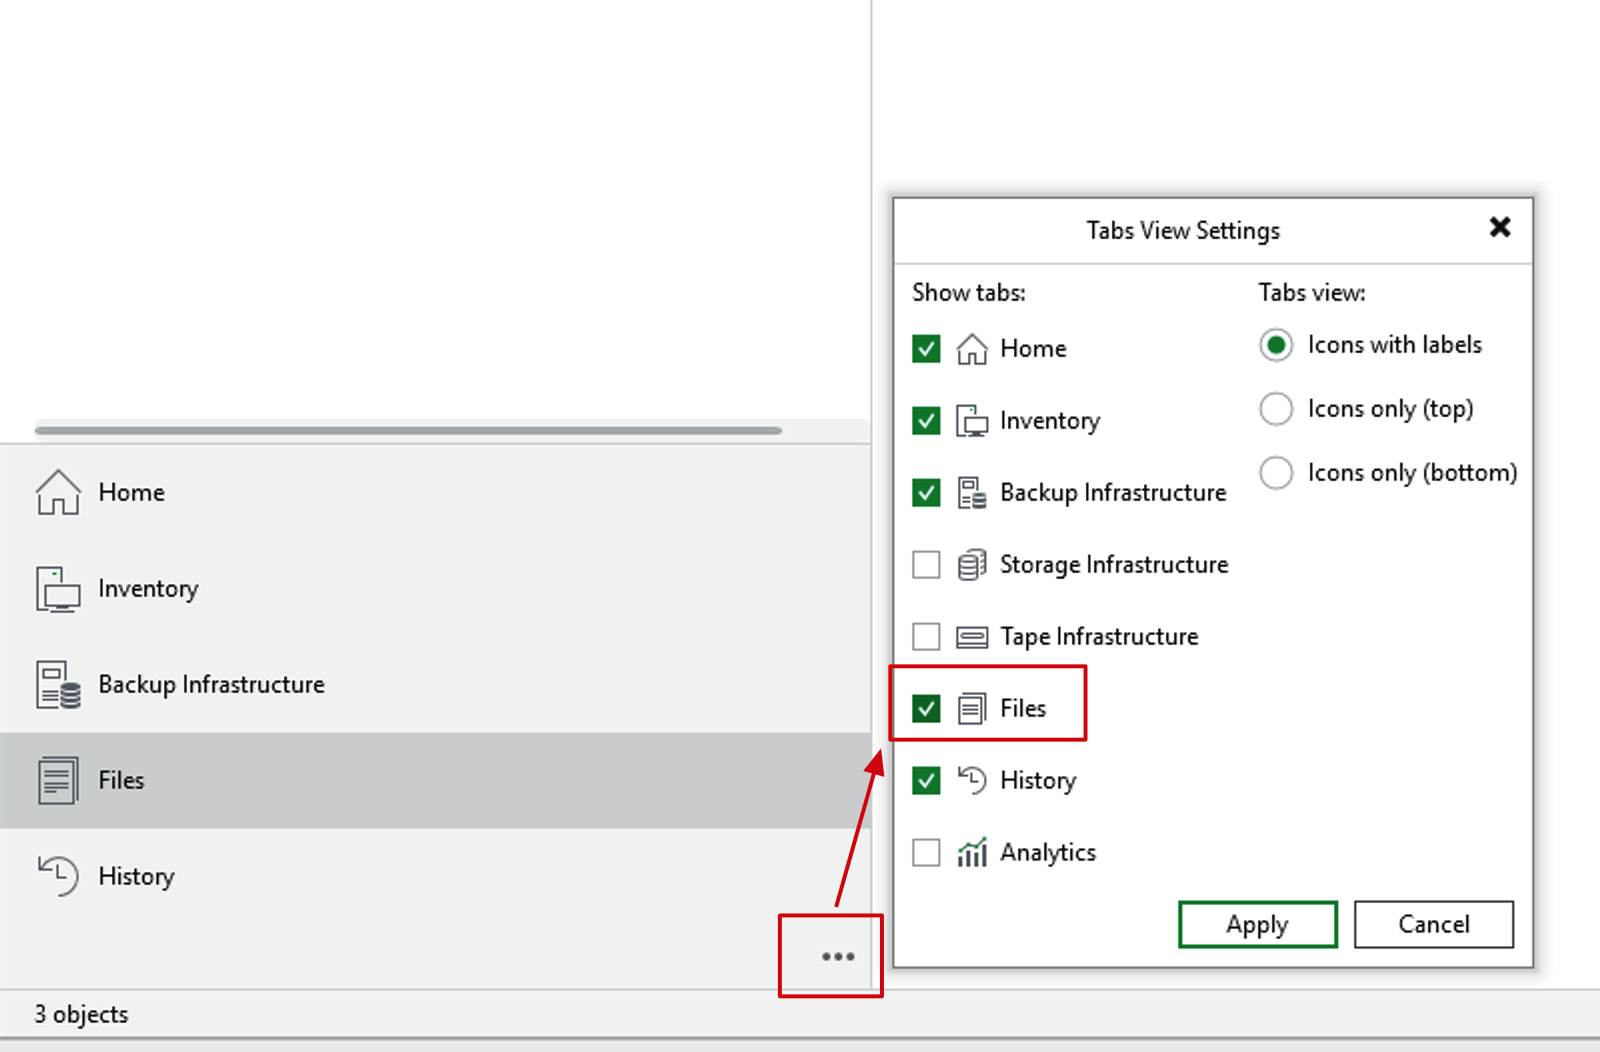Select Icons with labels radio button

click(1276, 345)
